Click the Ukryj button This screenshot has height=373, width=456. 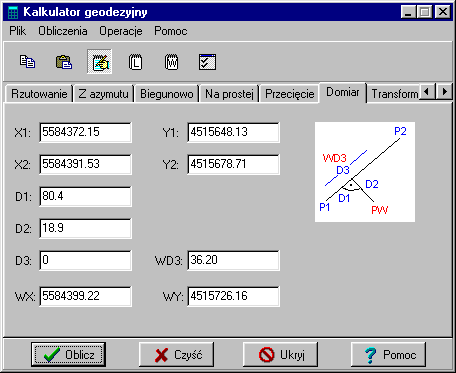(280, 355)
